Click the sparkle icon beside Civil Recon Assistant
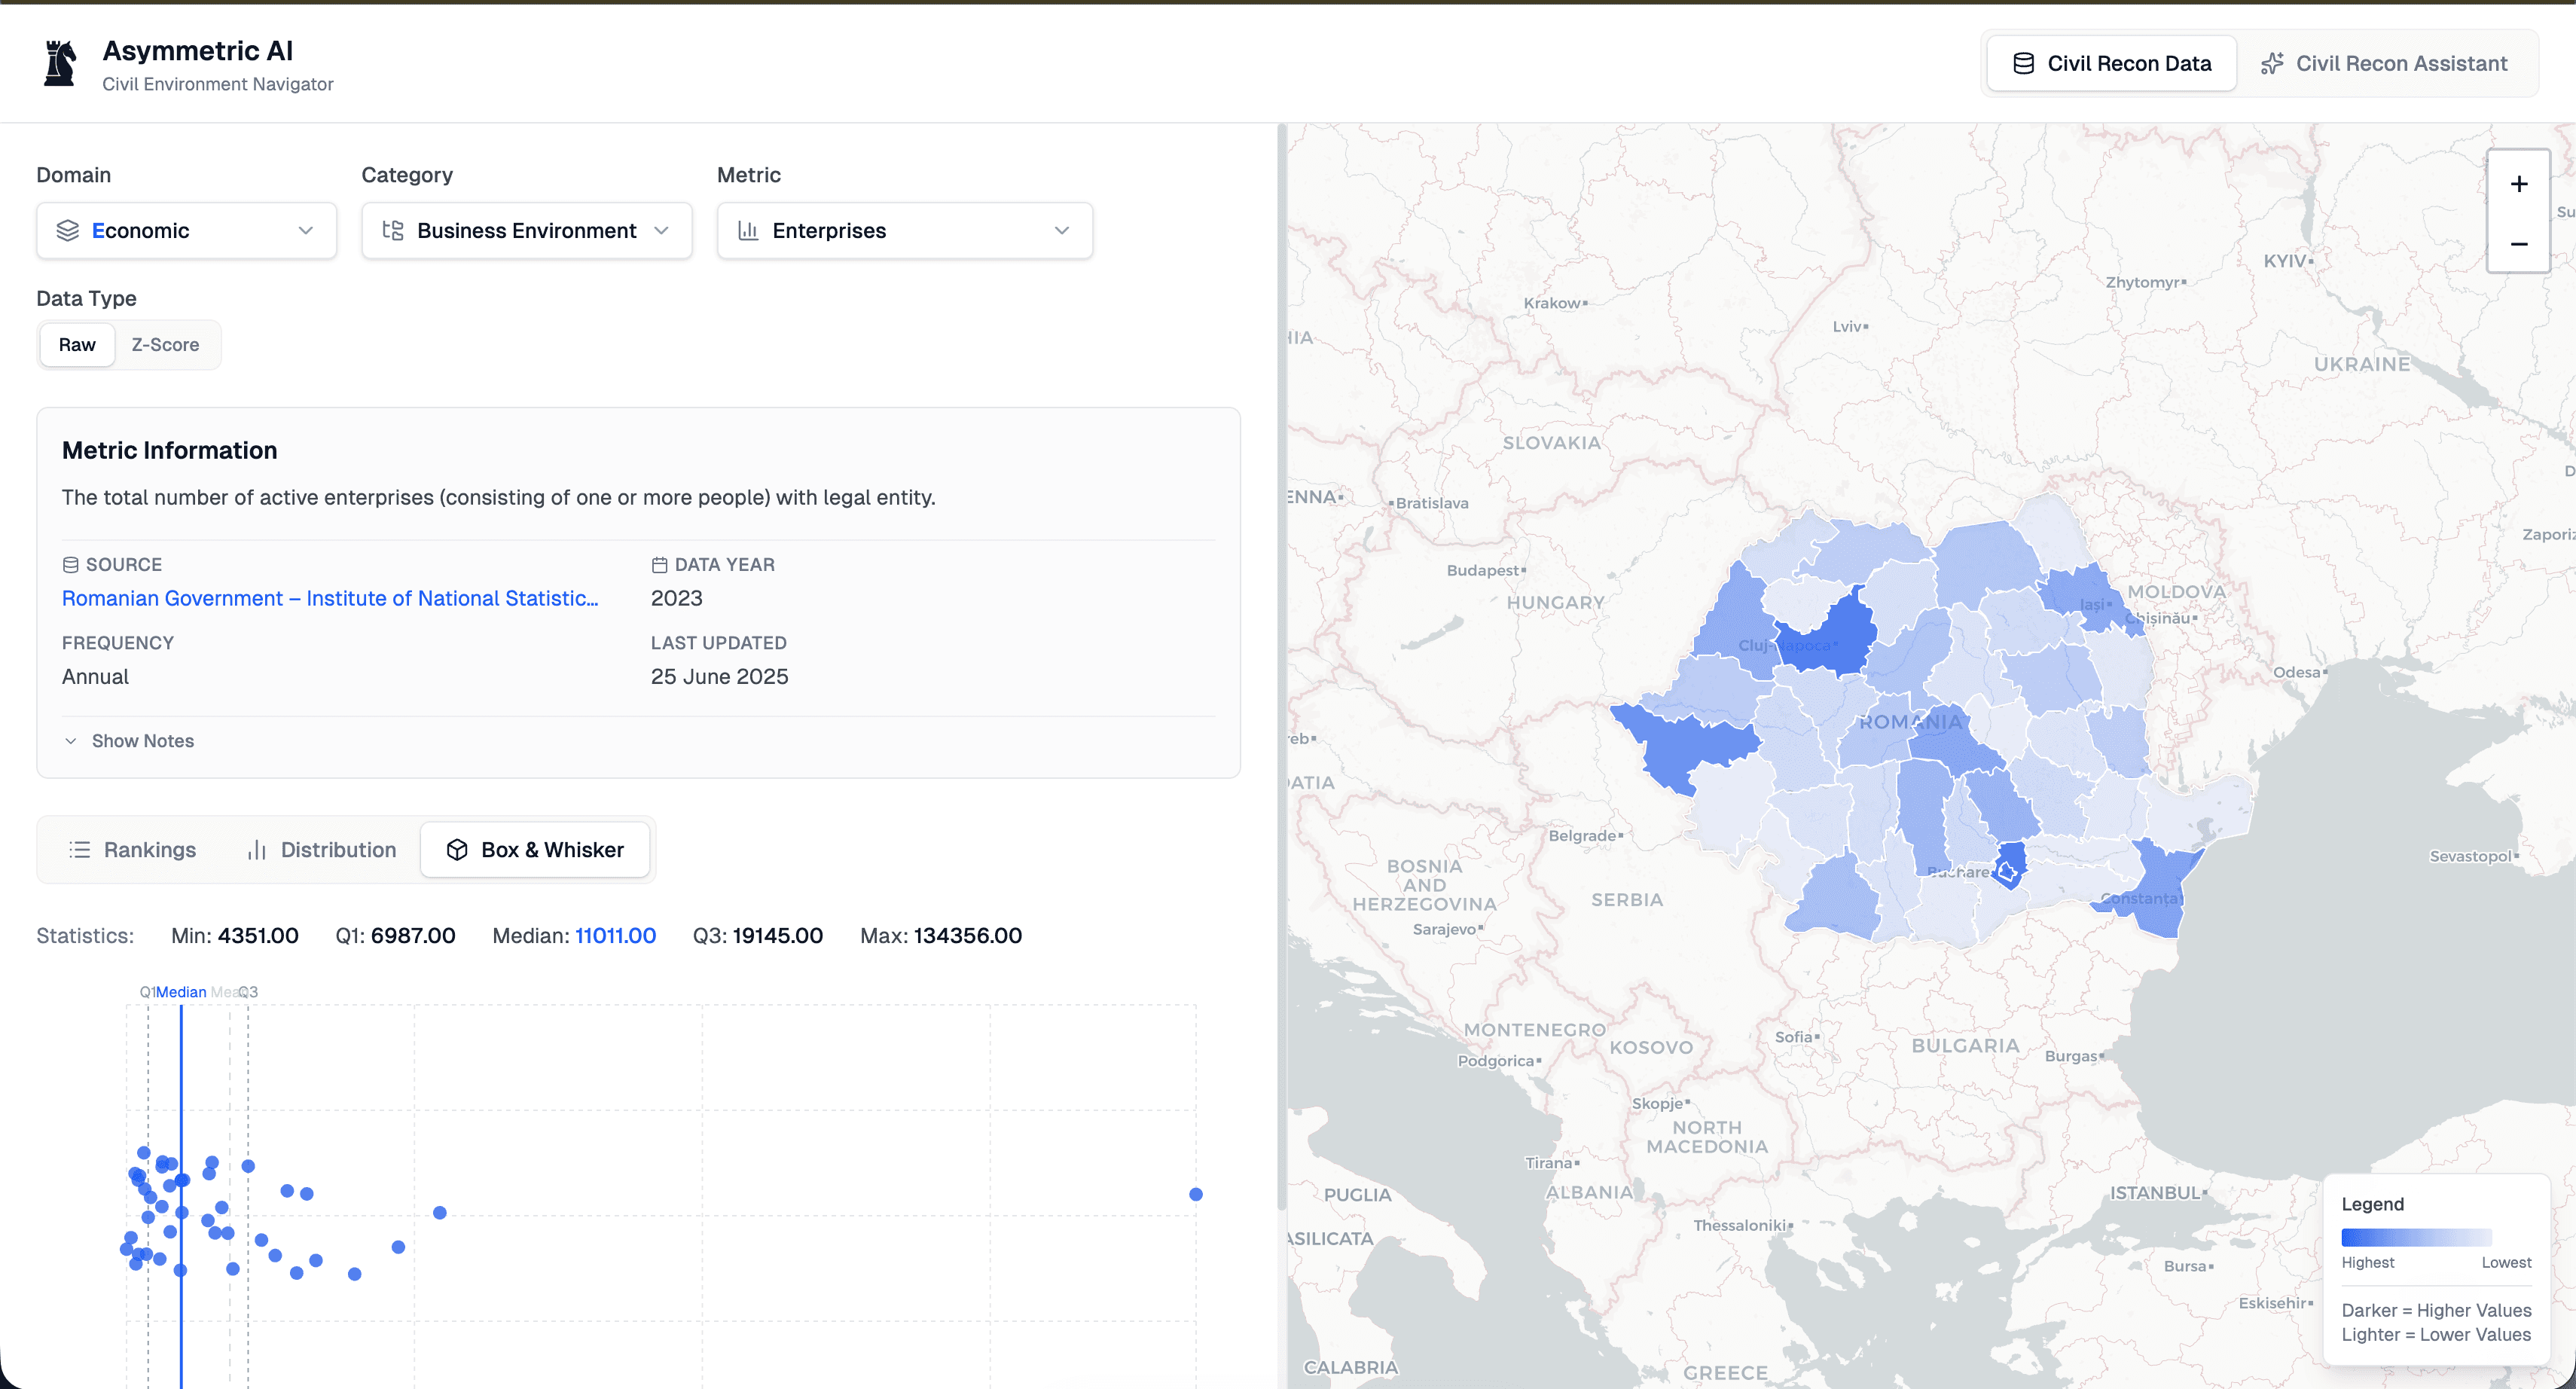The width and height of the screenshot is (2576, 1389). [2272, 64]
